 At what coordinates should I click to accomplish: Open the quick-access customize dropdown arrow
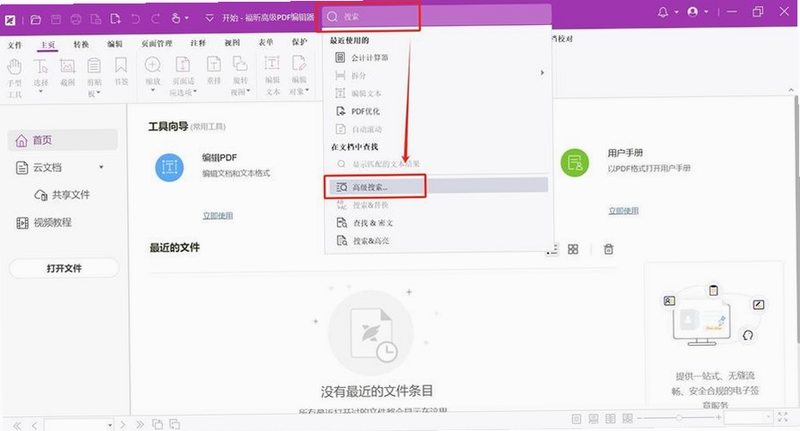[x=209, y=18]
